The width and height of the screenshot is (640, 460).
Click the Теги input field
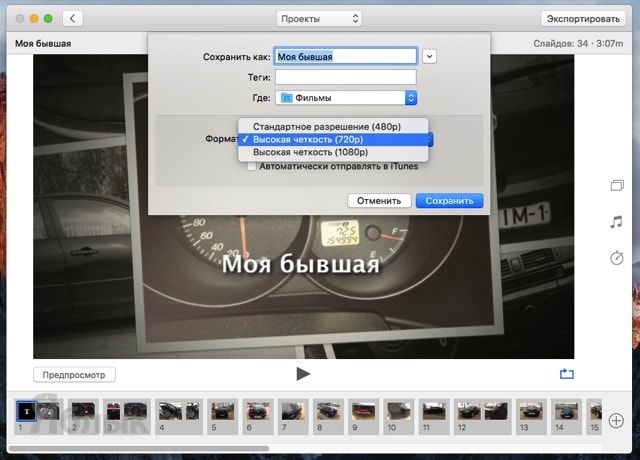click(346, 77)
